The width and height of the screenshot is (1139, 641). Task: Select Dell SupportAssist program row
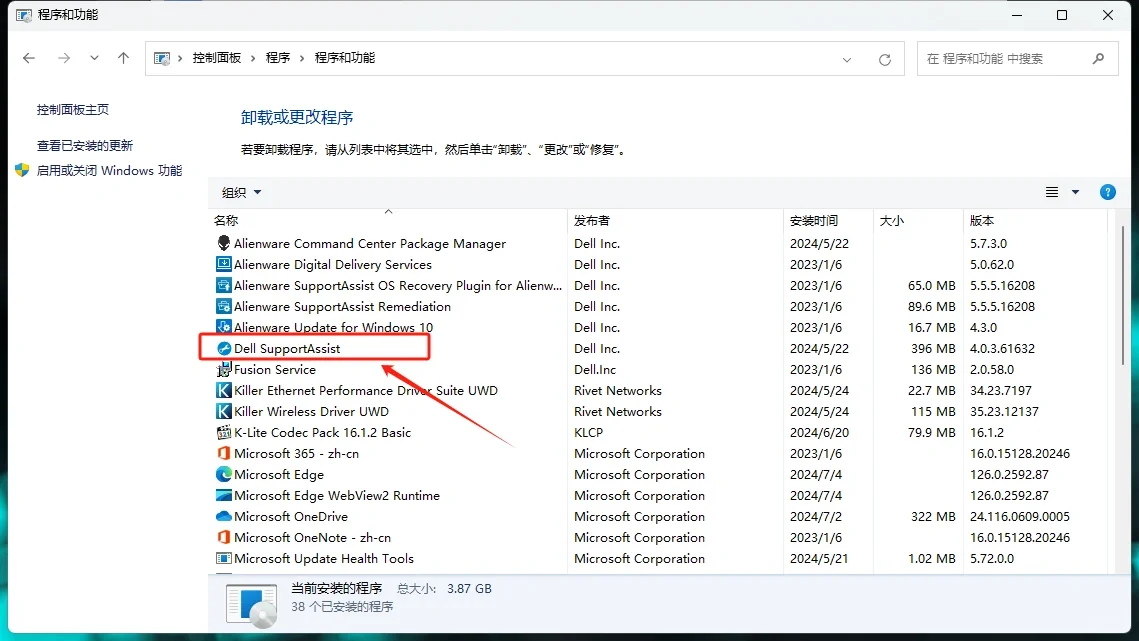[x=657, y=349]
